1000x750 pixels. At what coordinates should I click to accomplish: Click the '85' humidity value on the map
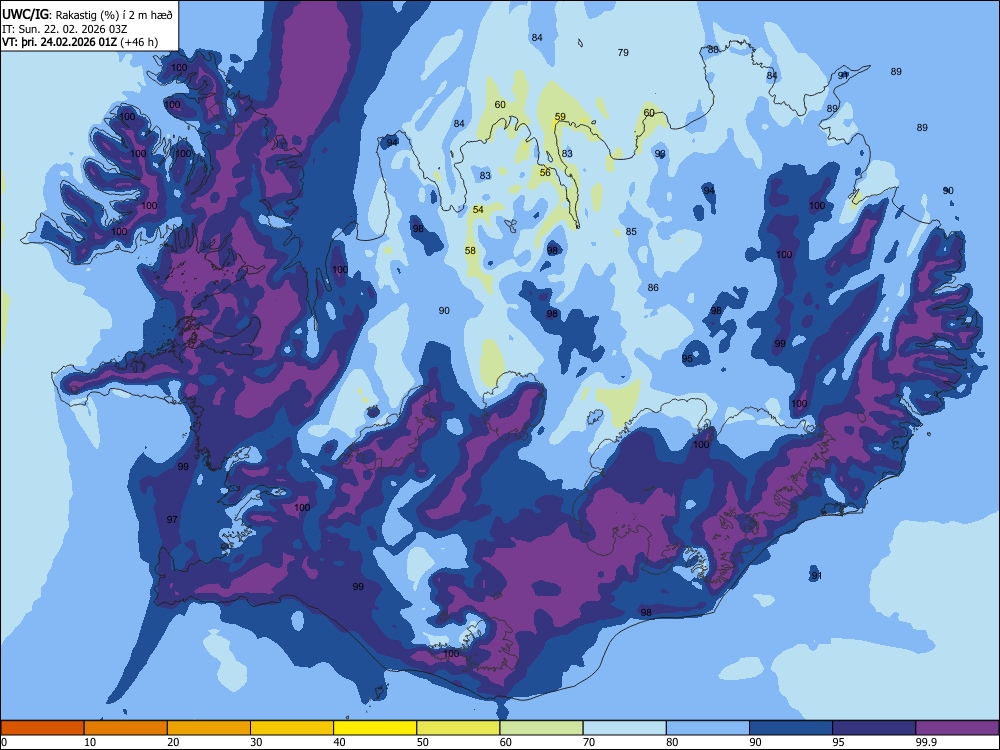pos(631,232)
